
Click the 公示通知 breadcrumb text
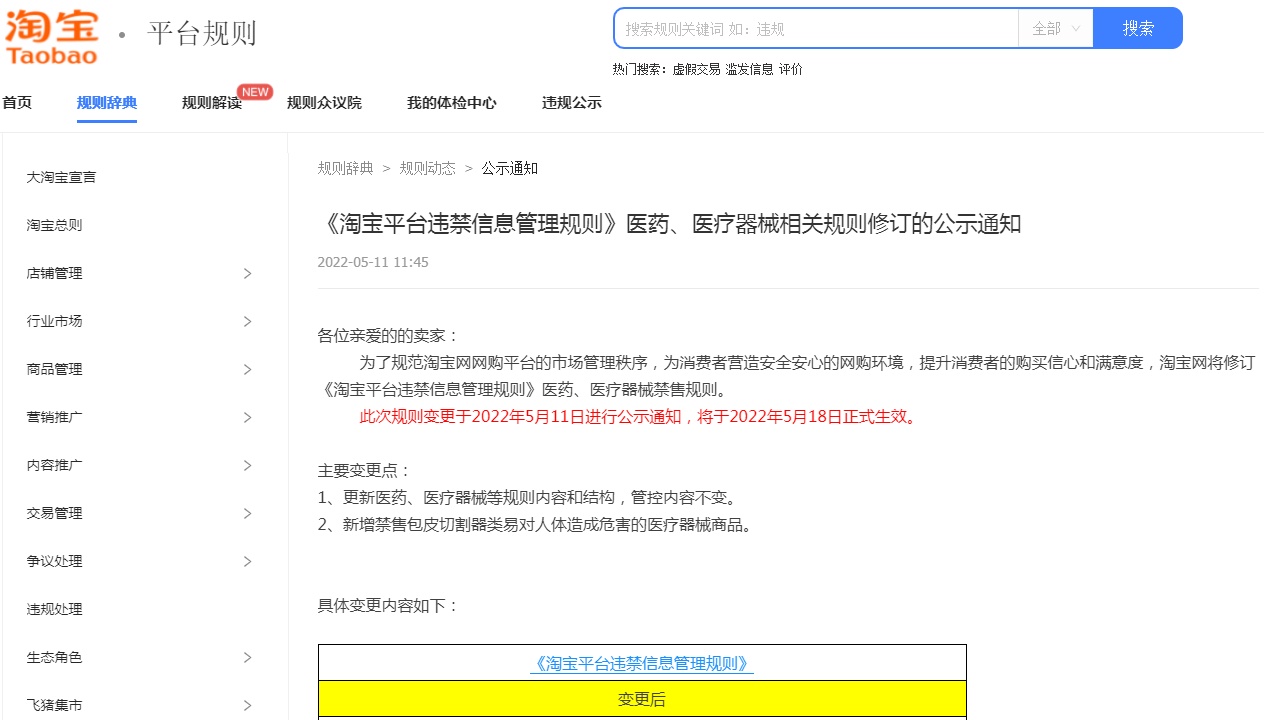click(x=510, y=168)
